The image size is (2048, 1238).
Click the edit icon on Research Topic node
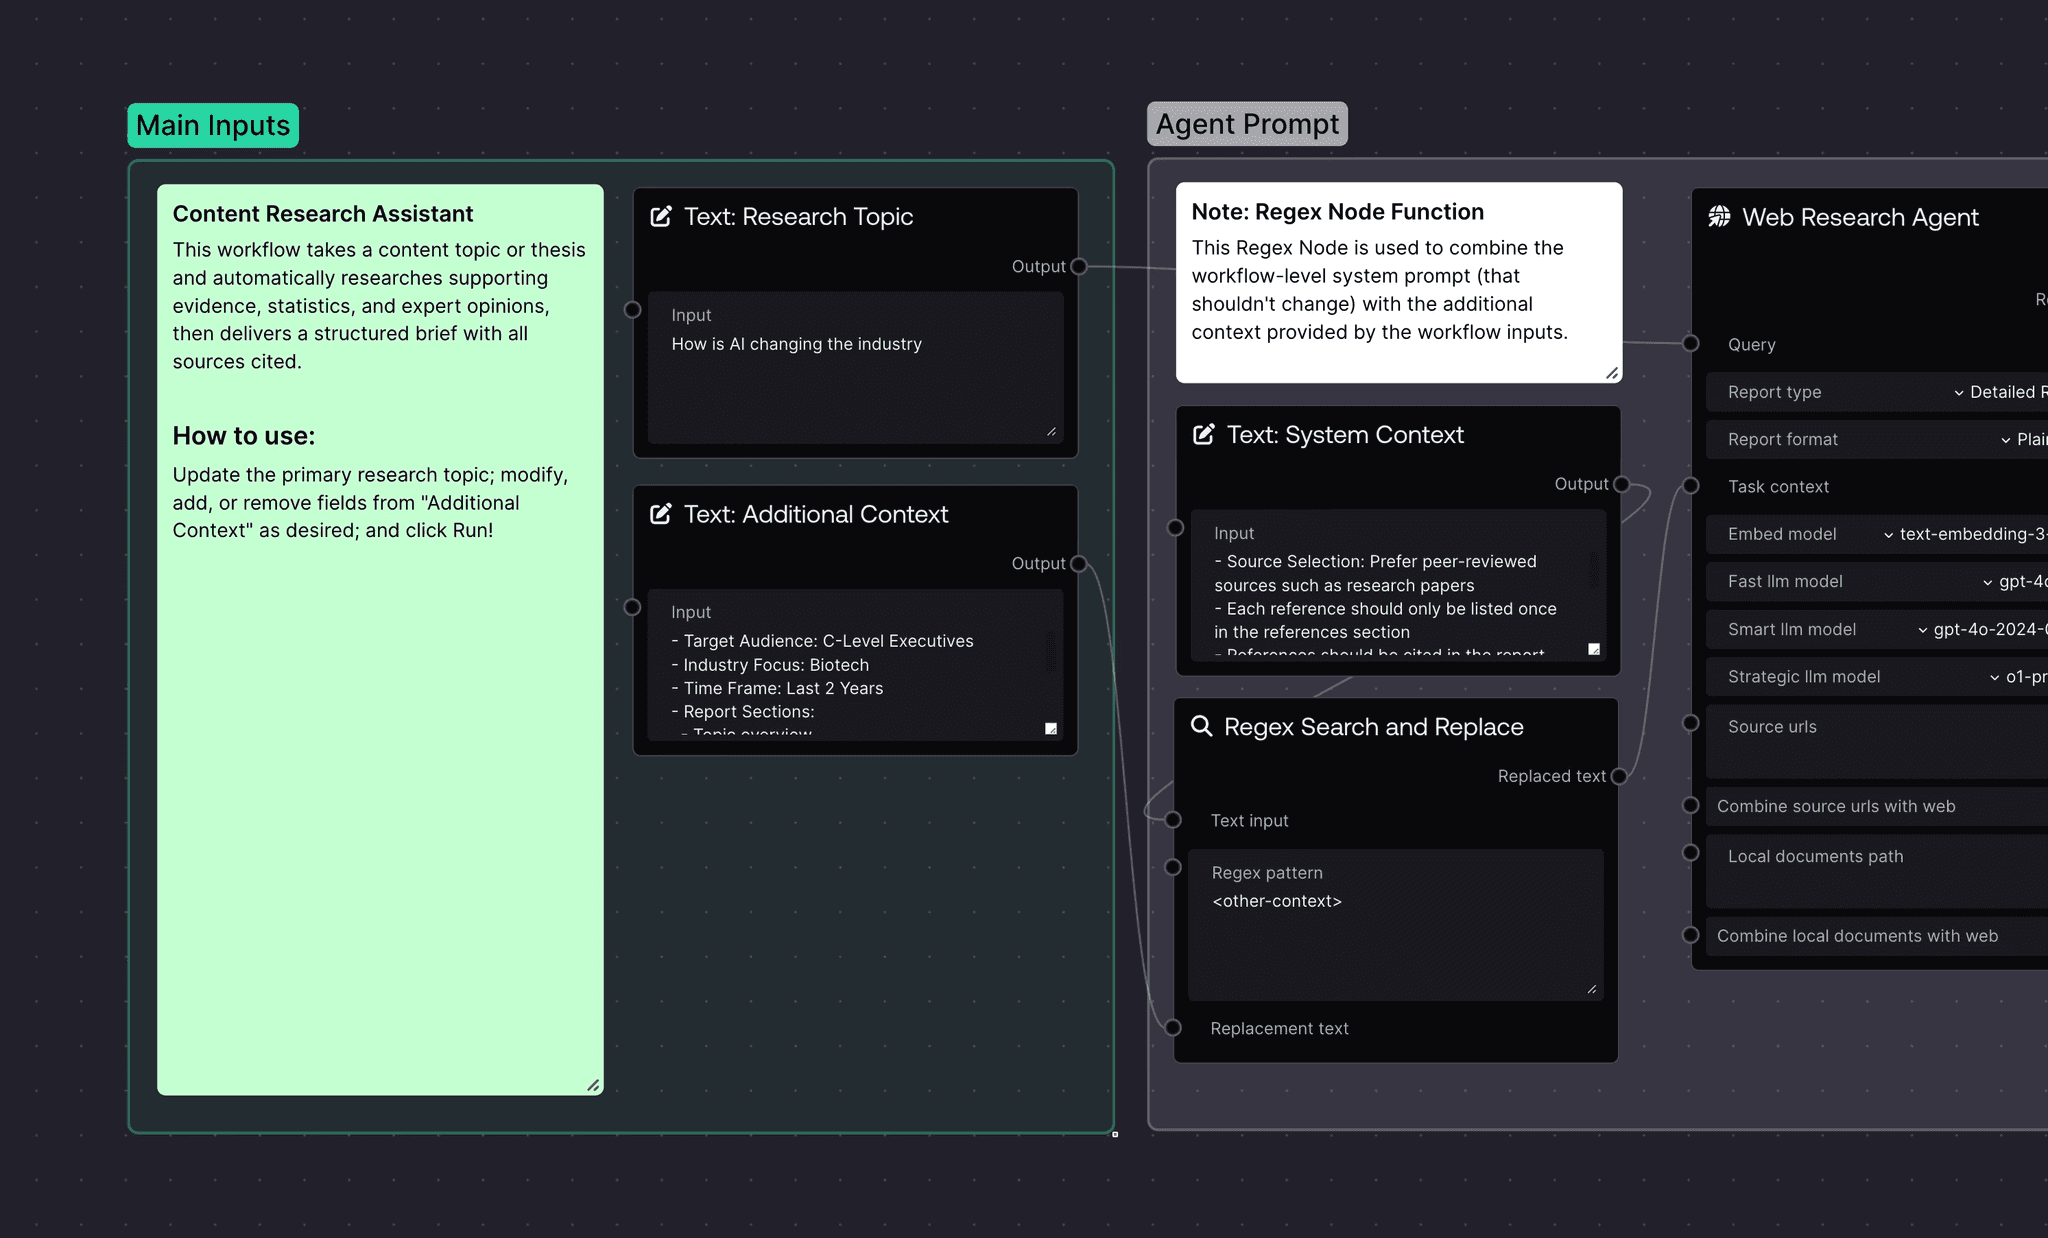[x=661, y=217]
